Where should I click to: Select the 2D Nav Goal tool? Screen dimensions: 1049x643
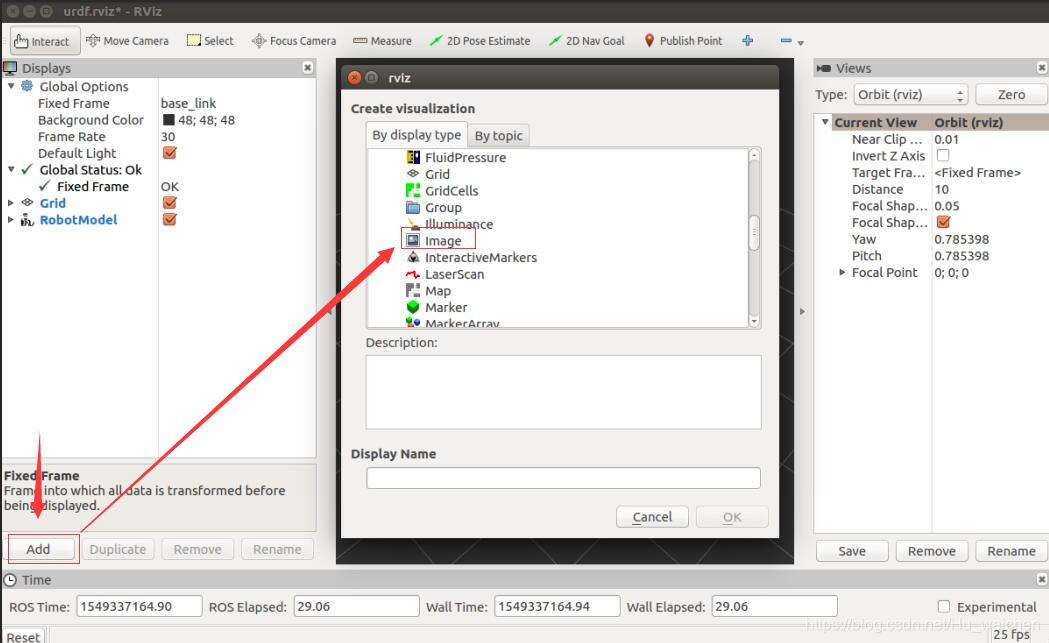(587, 41)
